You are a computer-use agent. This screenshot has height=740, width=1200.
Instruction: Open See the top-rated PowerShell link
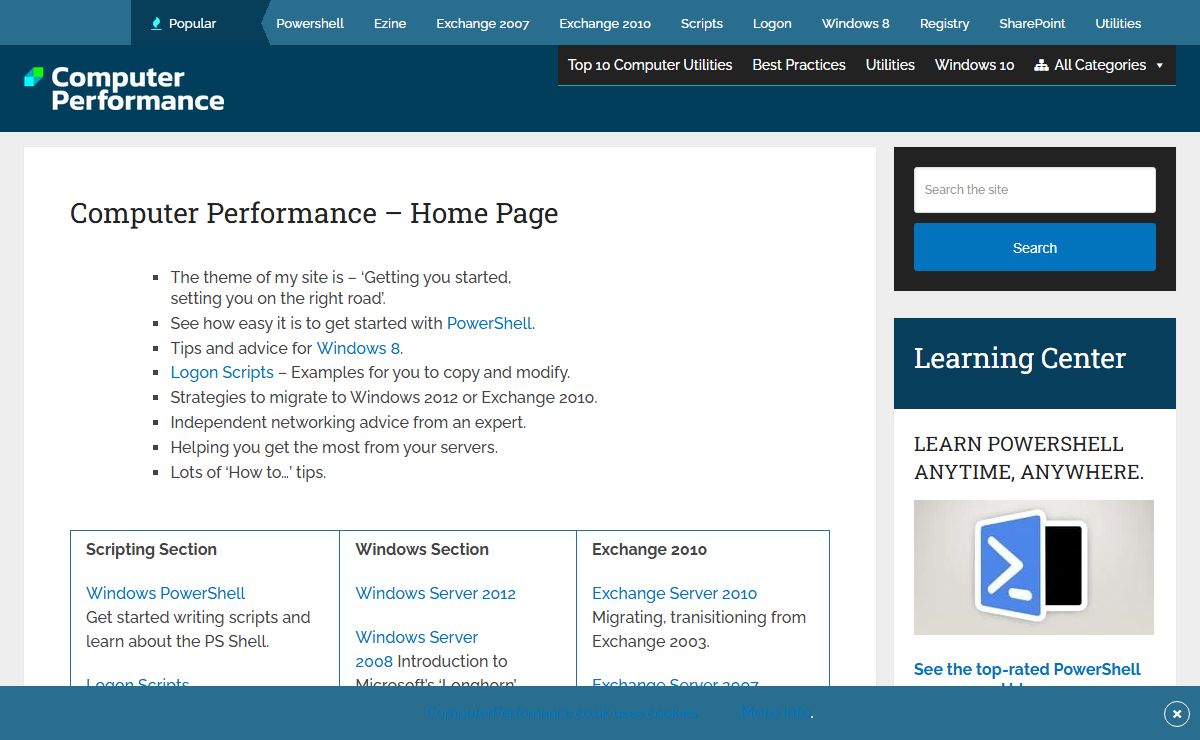1027,669
